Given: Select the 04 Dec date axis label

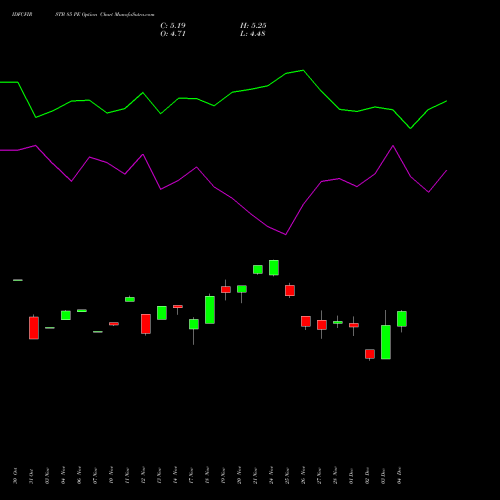Looking at the screenshot, I should [399, 476].
